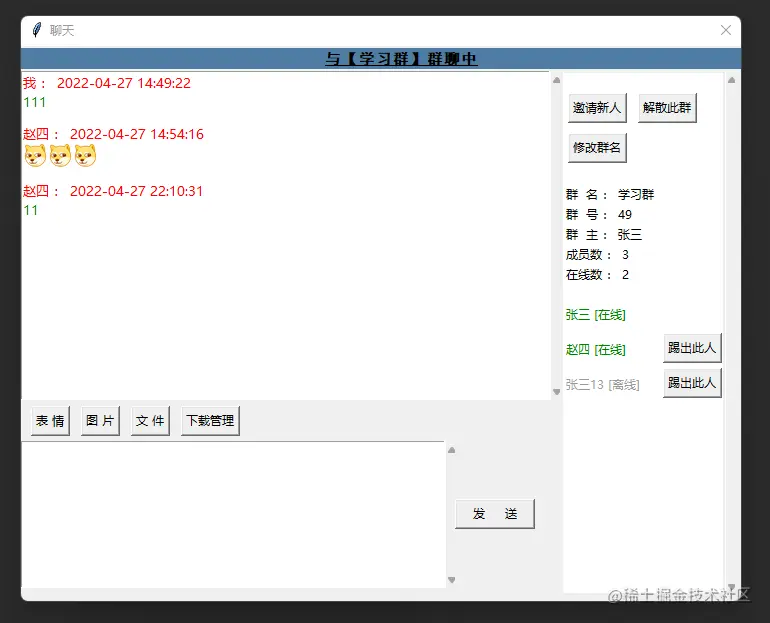Click the 发送 send button
Screen dimensions: 770x623
click(x=495, y=514)
